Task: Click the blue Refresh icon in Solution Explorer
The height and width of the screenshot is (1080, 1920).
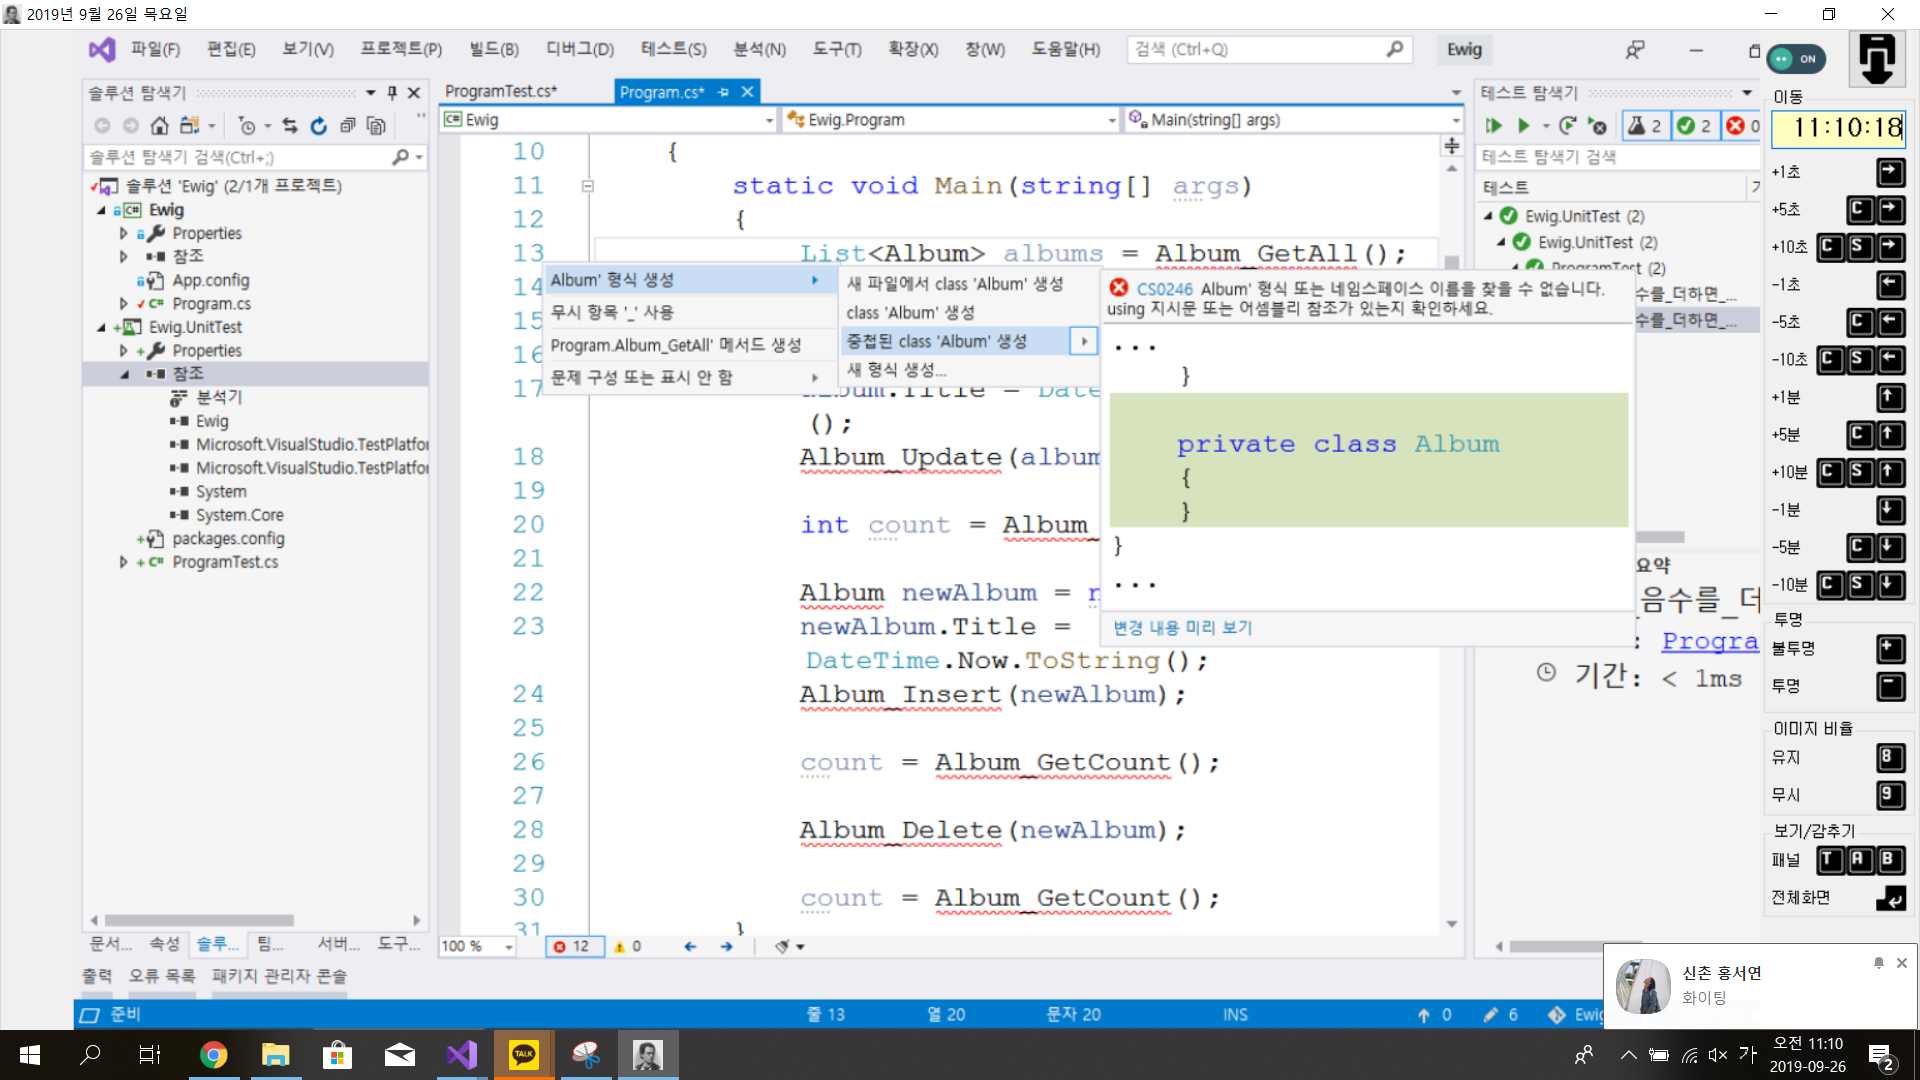Action: coord(318,126)
